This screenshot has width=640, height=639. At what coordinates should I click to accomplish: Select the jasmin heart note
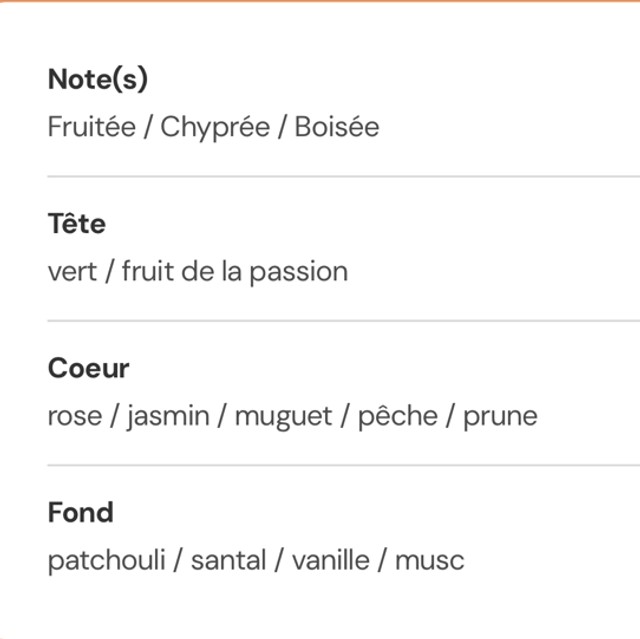pos(168,416)
